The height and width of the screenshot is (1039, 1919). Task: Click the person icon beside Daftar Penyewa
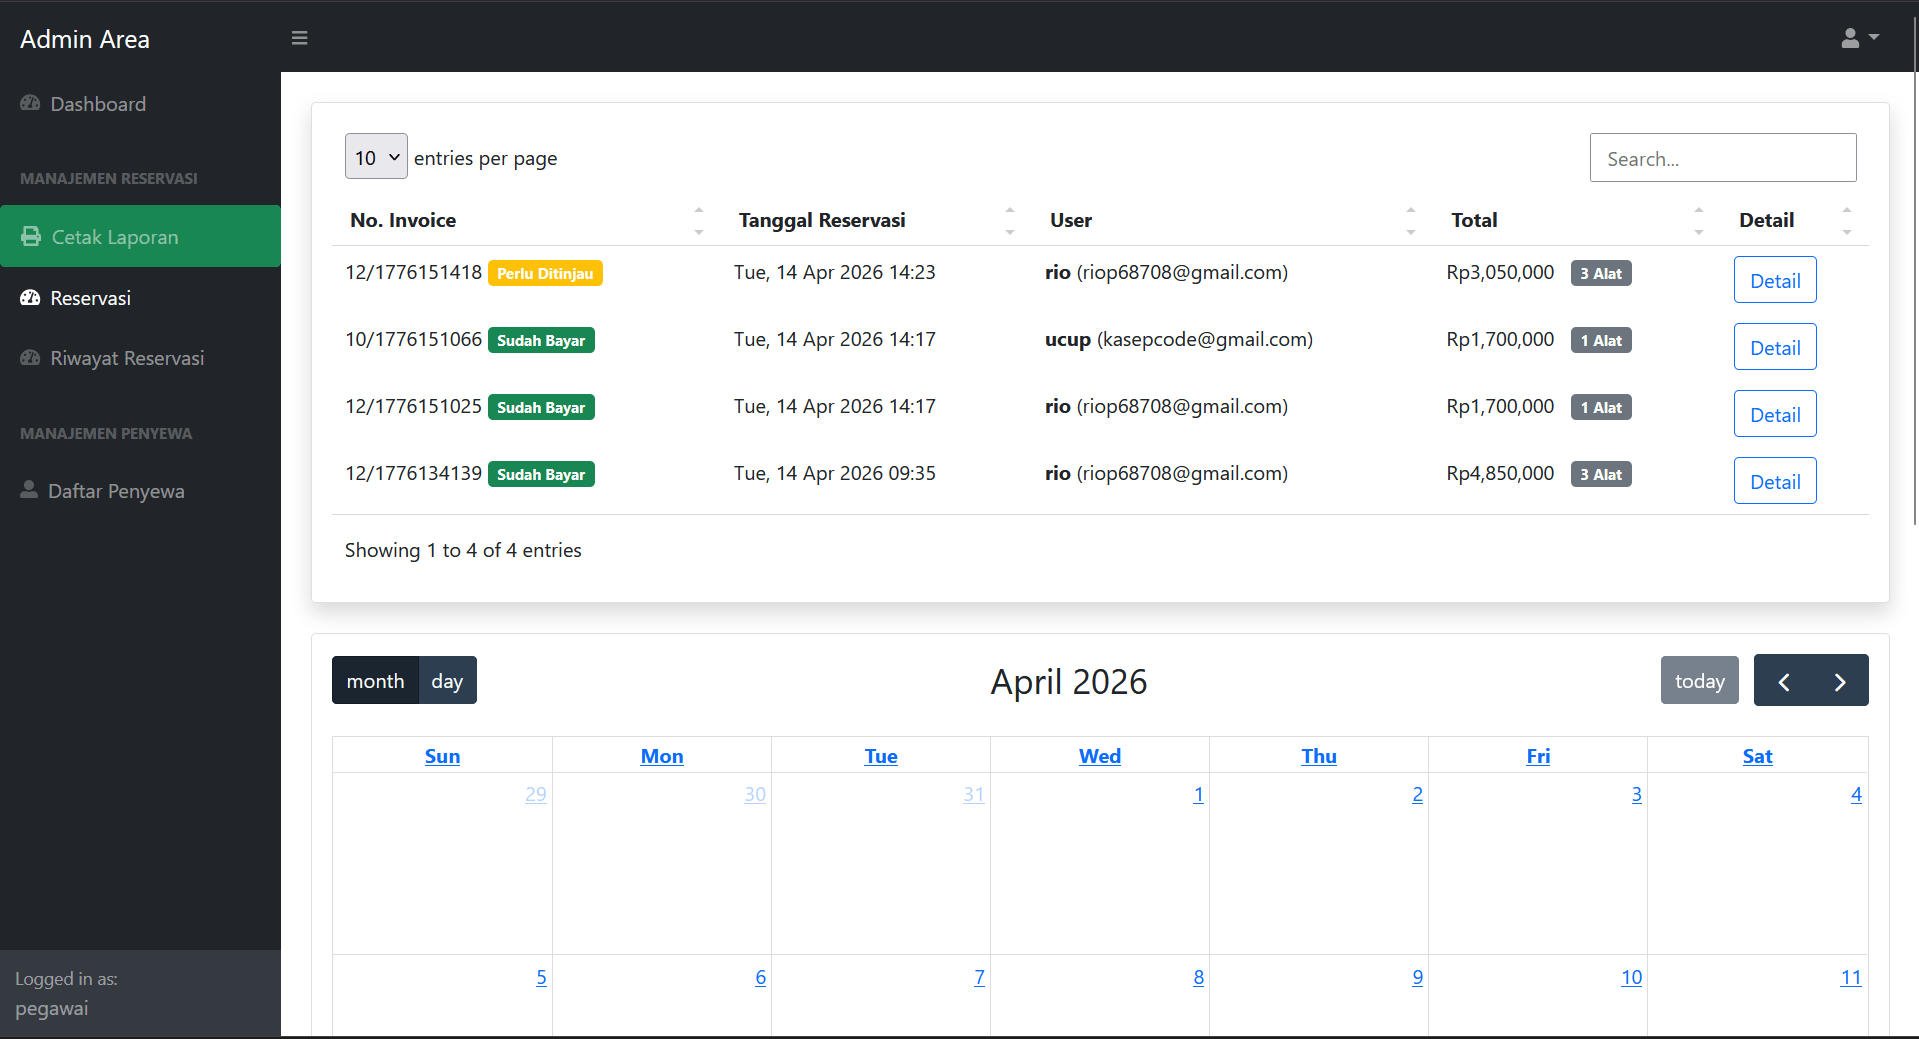pyautogui.click(x=29, y=490)
